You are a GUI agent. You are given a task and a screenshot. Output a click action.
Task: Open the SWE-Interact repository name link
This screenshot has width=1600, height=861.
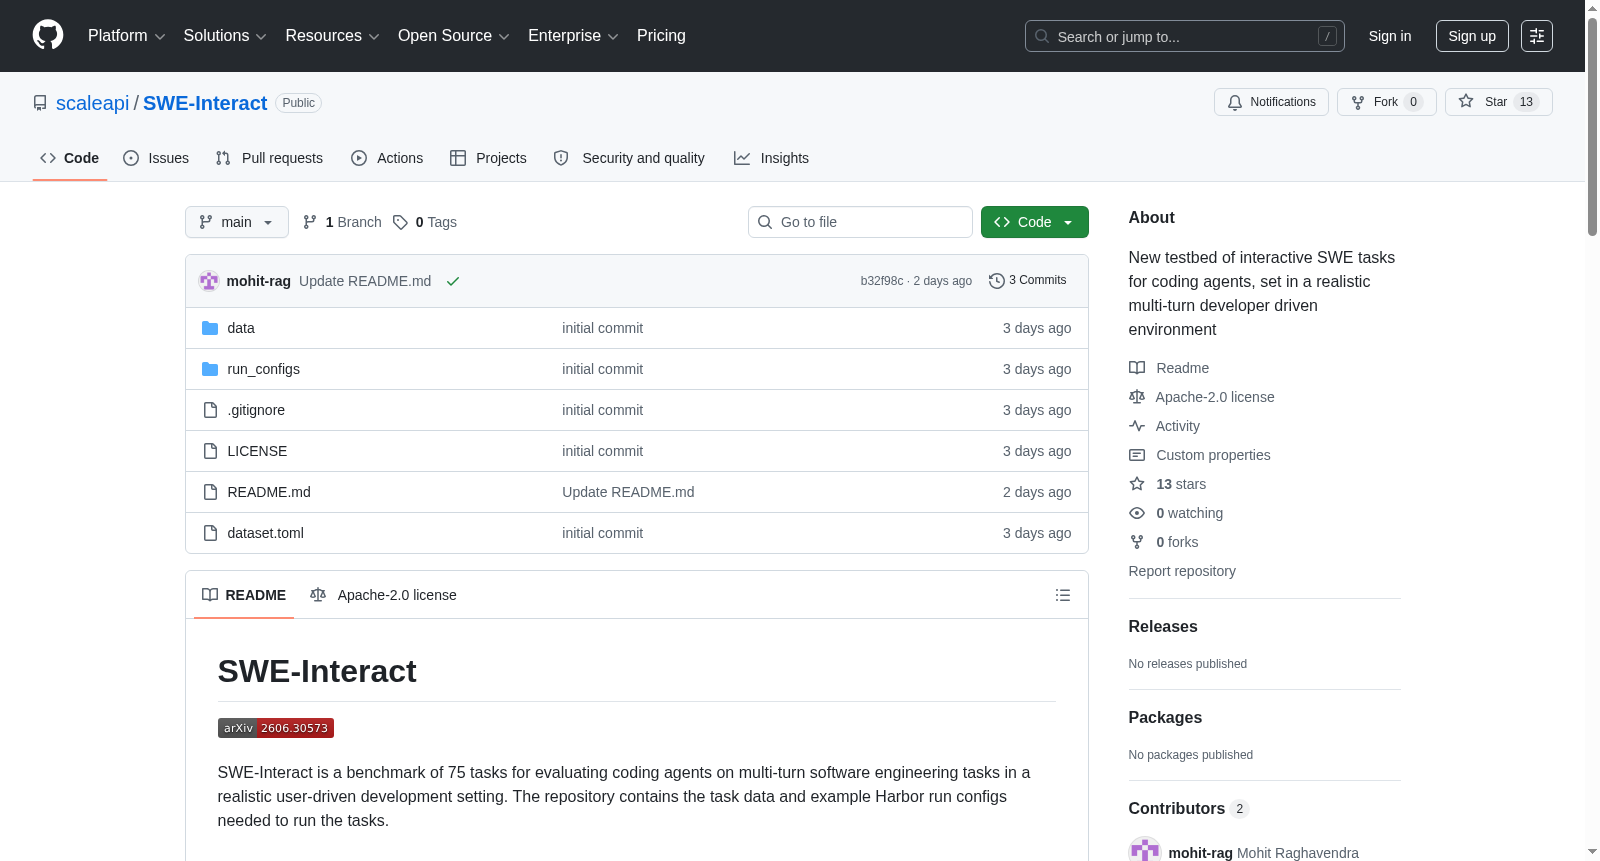(205, 103)
